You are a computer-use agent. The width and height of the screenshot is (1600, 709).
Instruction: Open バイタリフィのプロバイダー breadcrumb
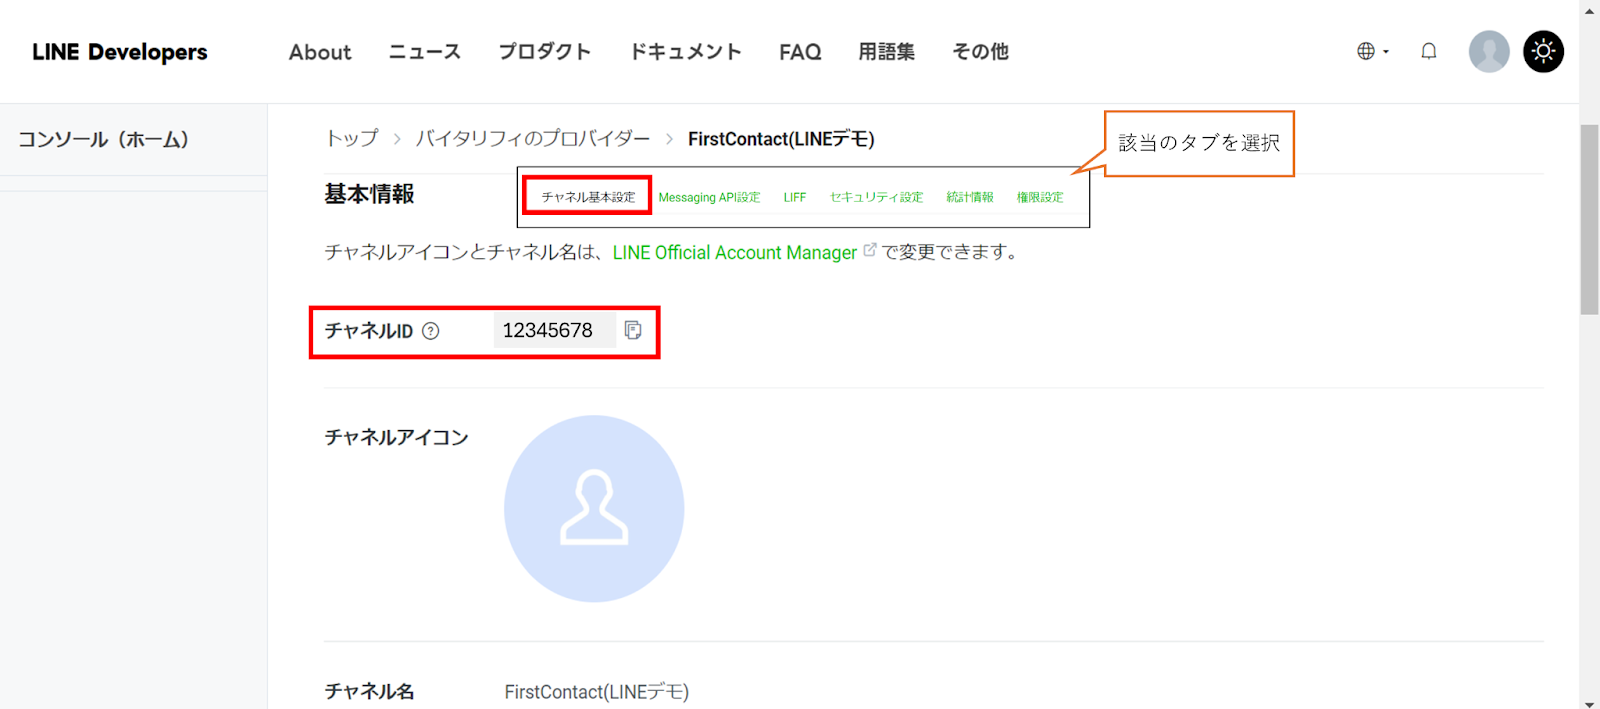[x=533, y=139]
